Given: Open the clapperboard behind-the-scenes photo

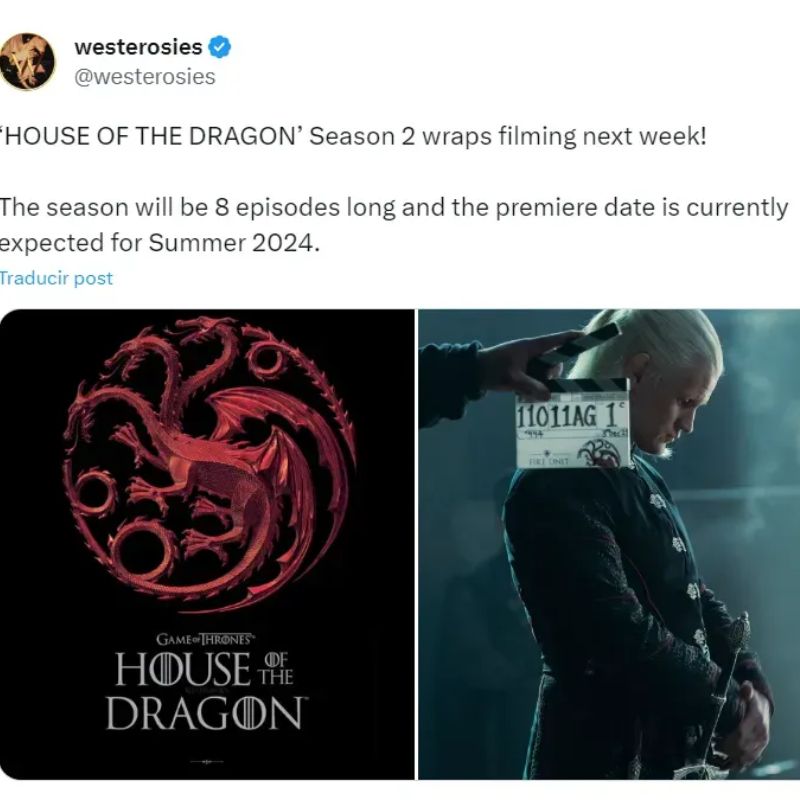Looking at the screenshot, I should click(x=609, y=544).
